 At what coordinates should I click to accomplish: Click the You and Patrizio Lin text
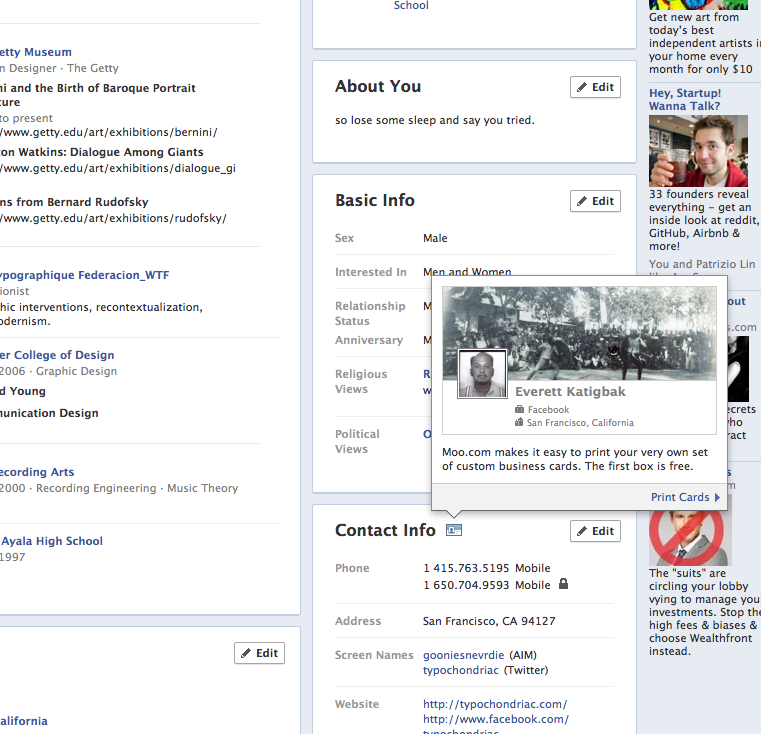coord(702,264)
